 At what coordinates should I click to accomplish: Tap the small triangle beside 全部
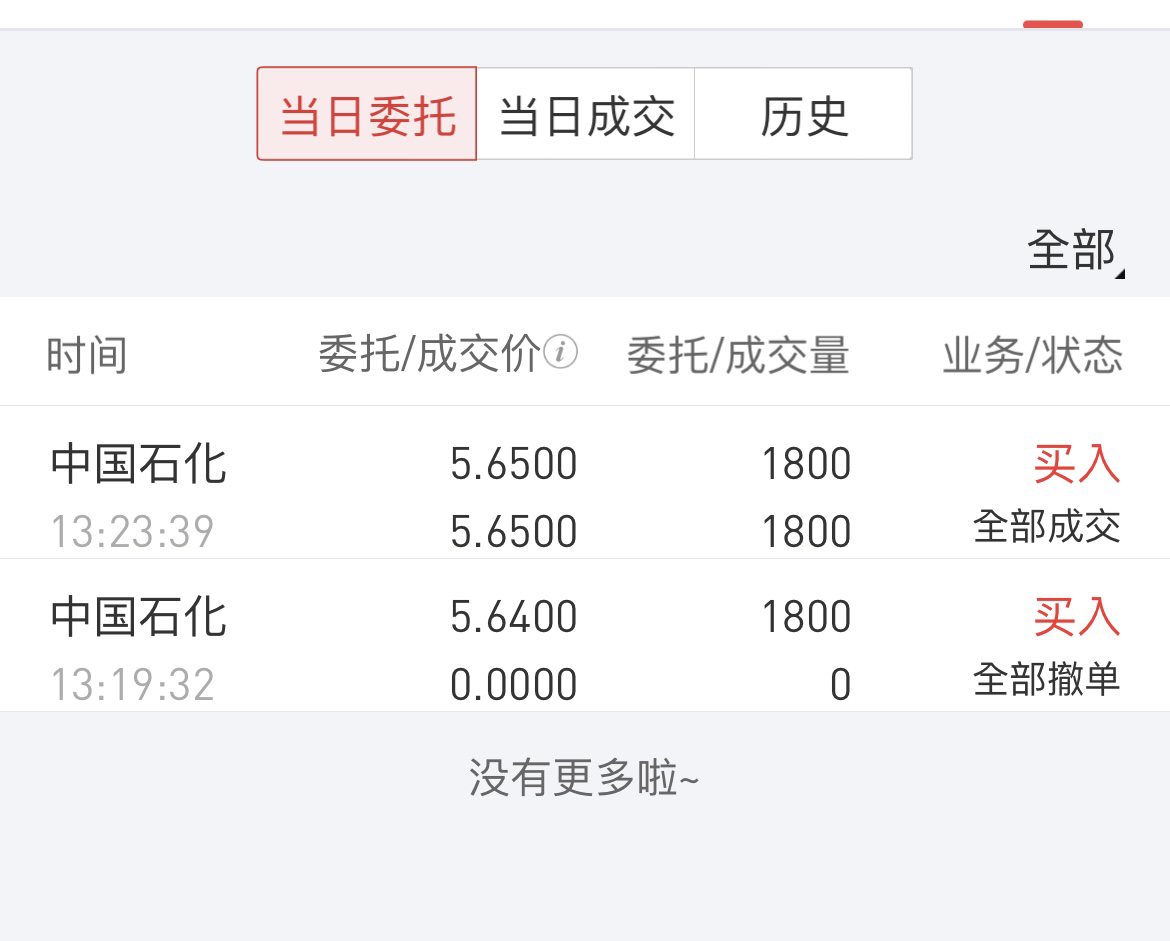point(1120,274)
